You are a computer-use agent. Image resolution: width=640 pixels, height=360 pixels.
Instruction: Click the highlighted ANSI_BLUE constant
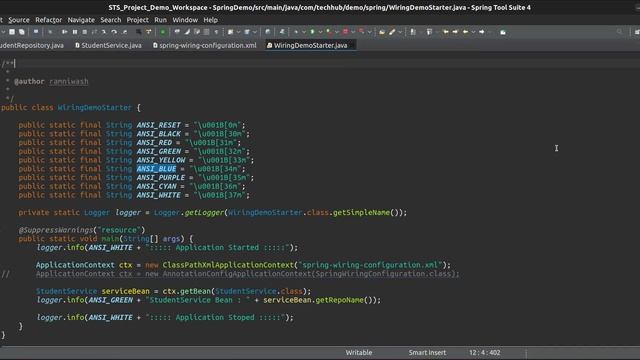tap(156, 169)
